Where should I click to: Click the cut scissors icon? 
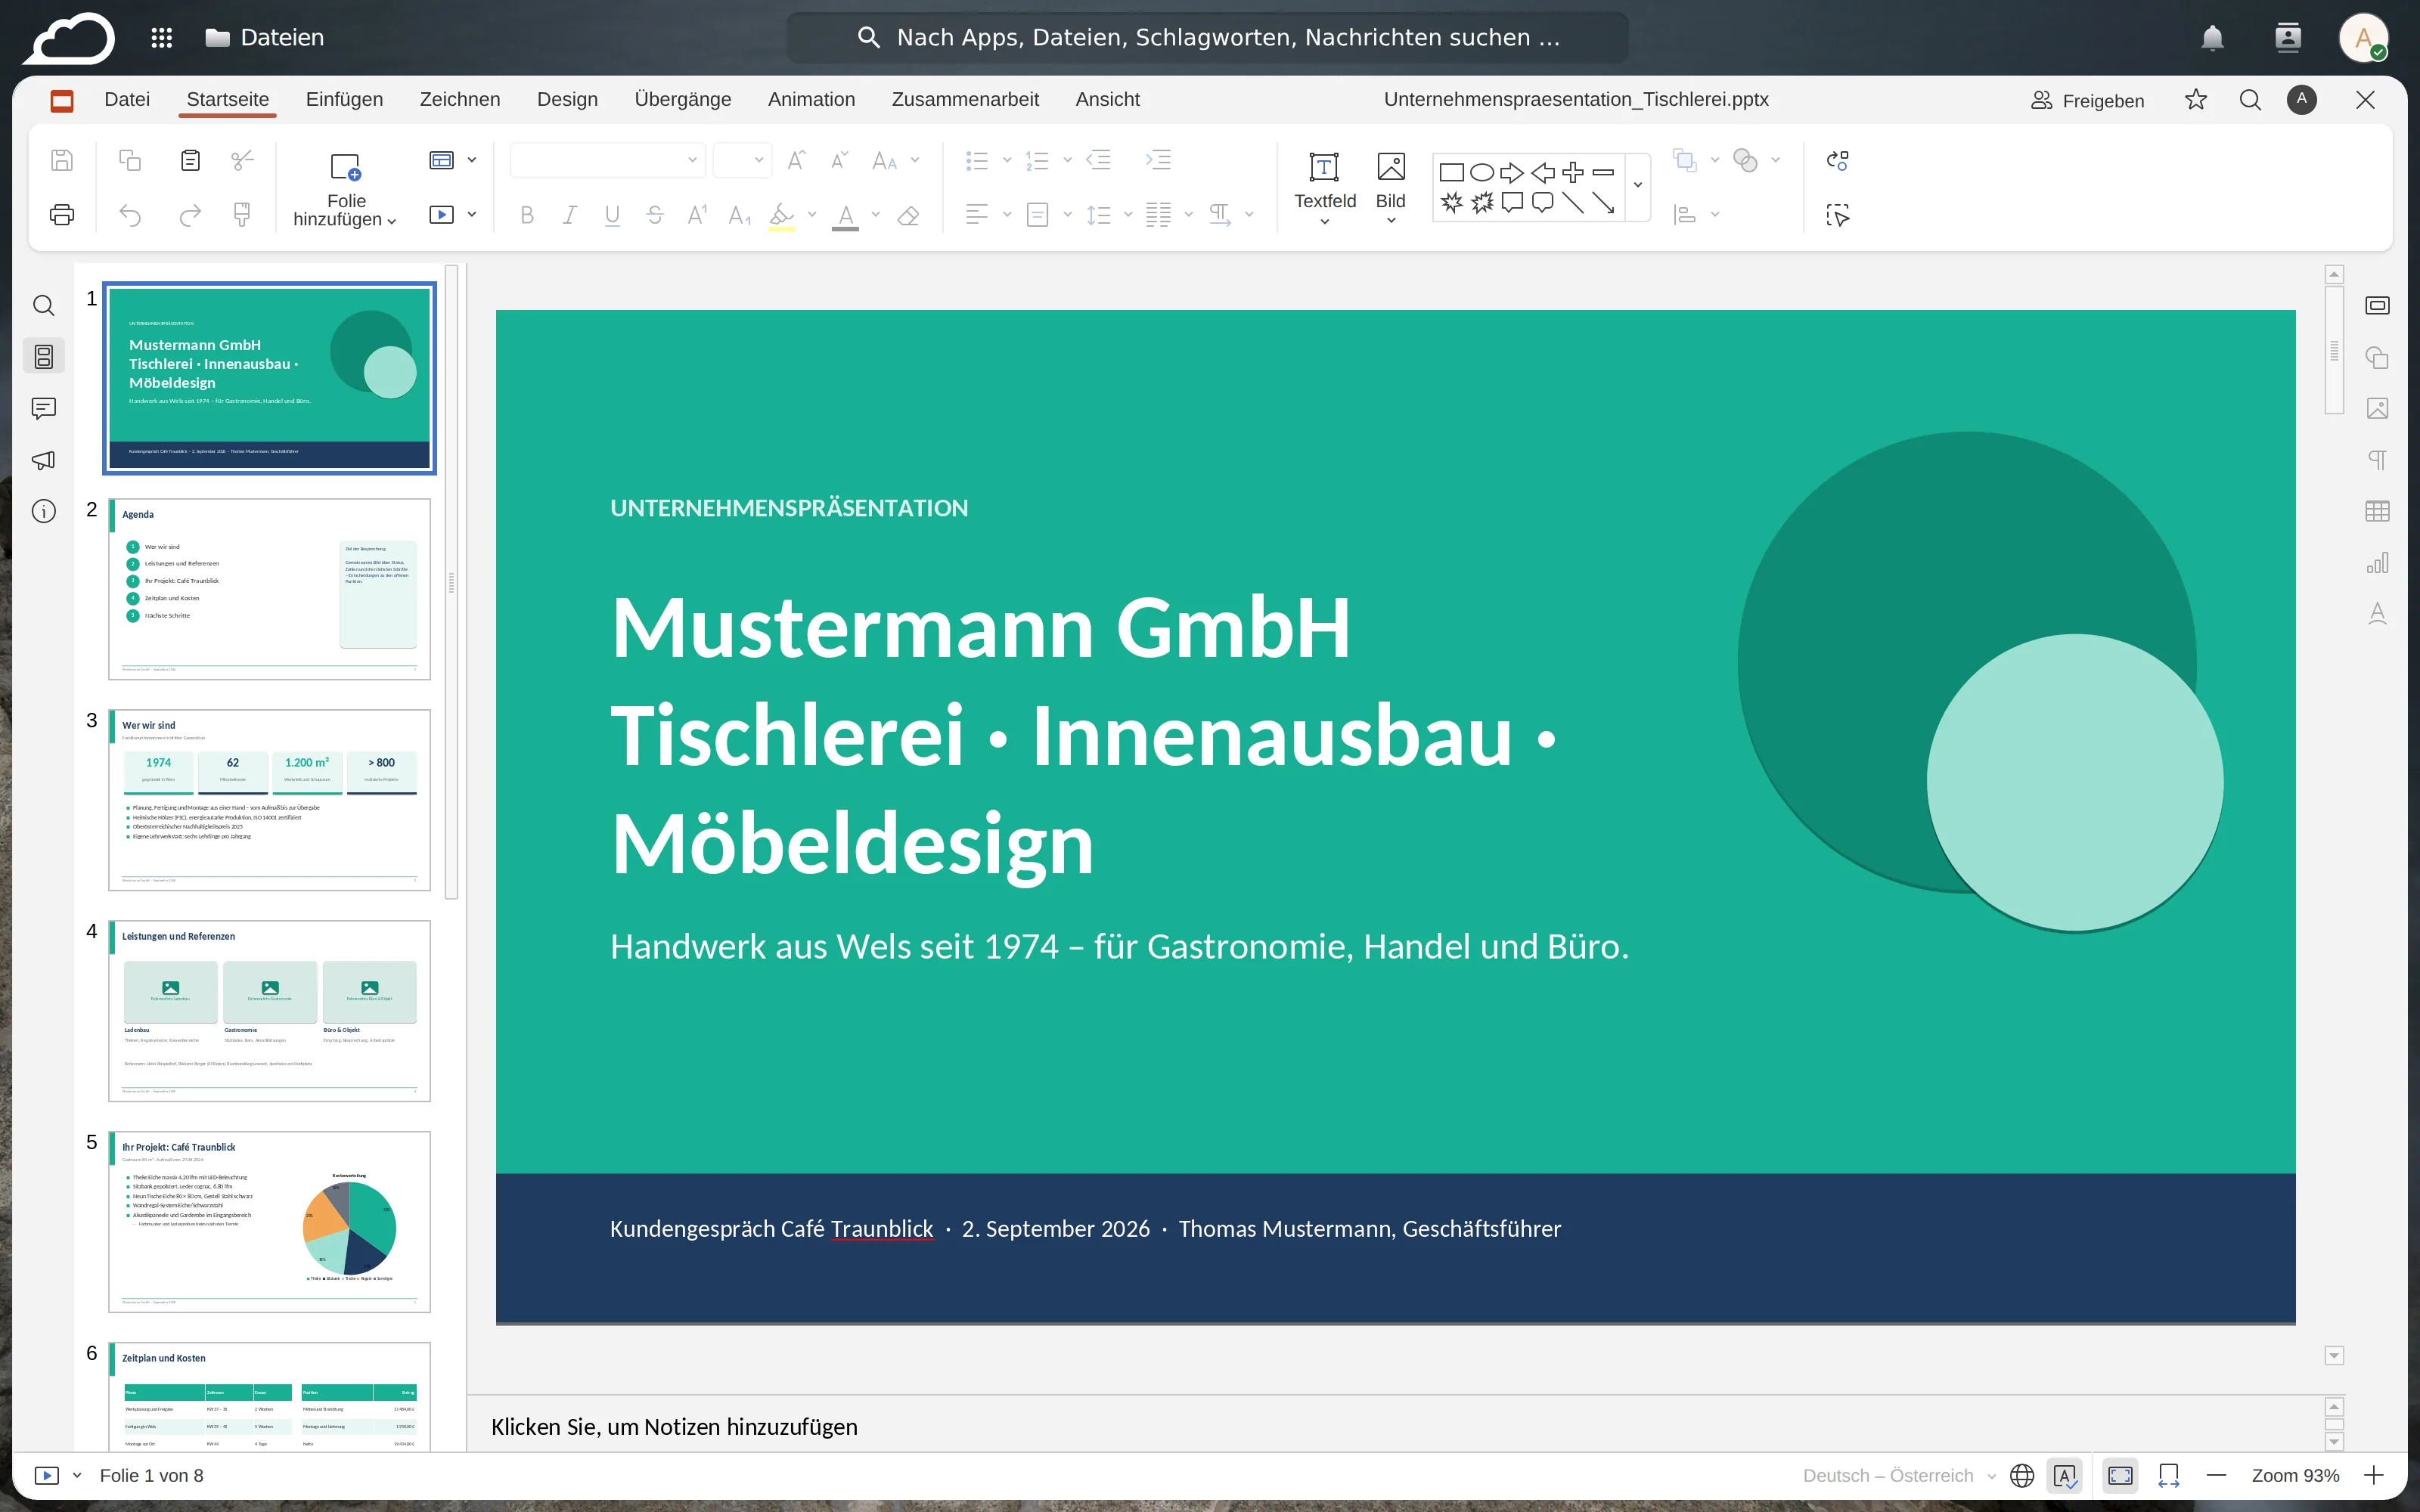coord(242,160)
